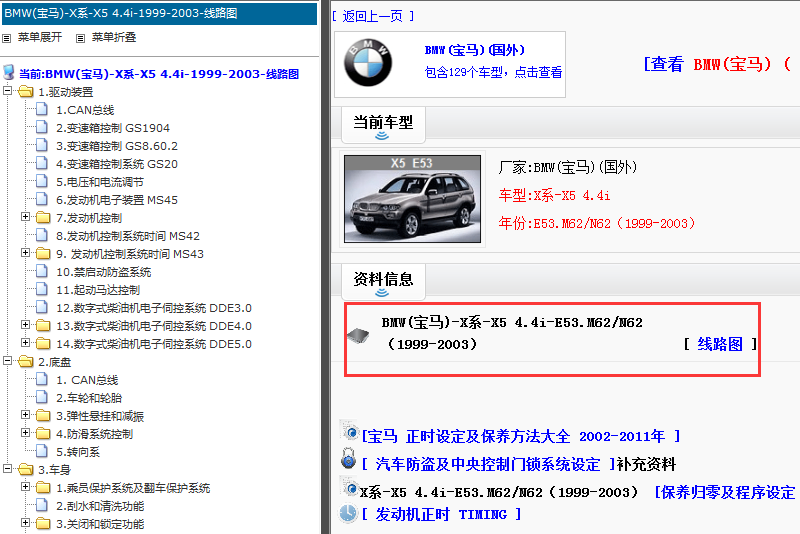Click document icon of 2.变速箱控制 GS1904

point(42,128)
